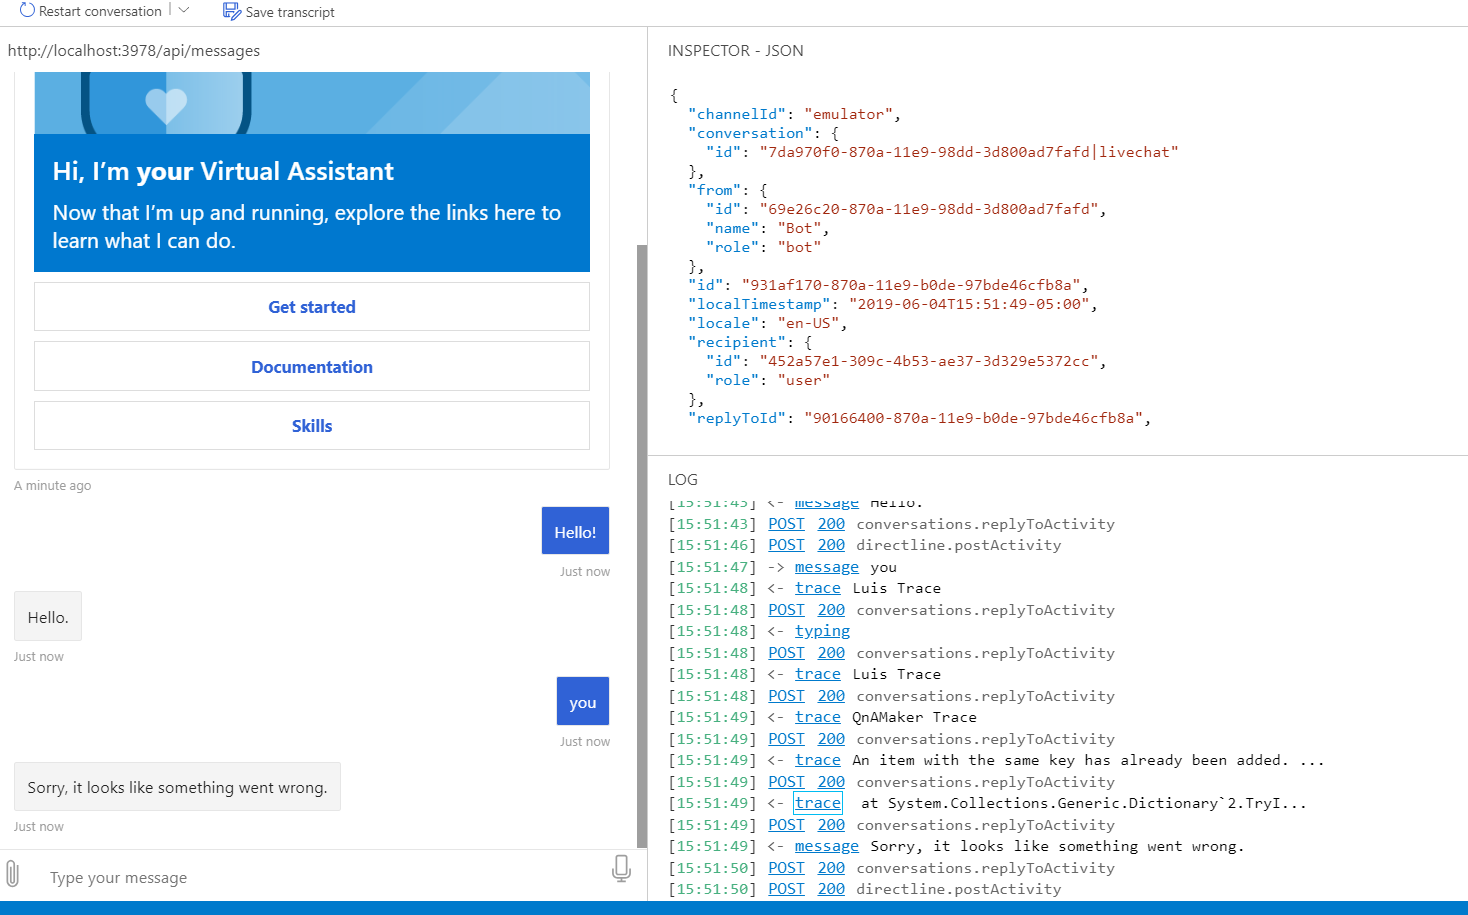Click the typing activity link in log
Screen dimensions: 1468x915
pyautogui.click(x=822, y=630)
